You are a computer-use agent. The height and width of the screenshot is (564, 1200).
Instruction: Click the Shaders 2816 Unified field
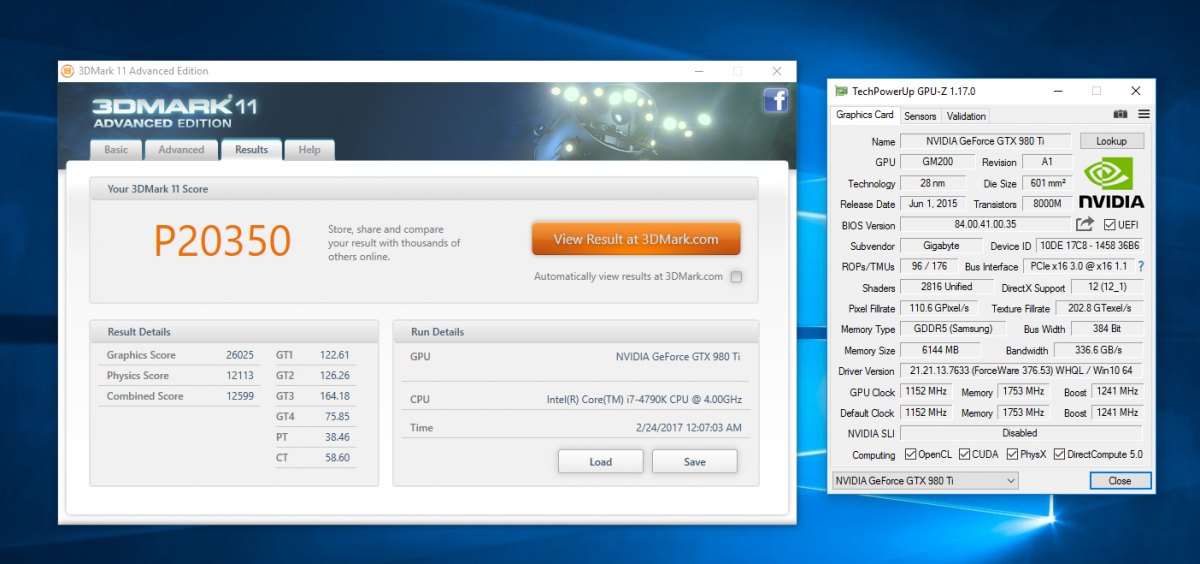(x=945, y=287)
